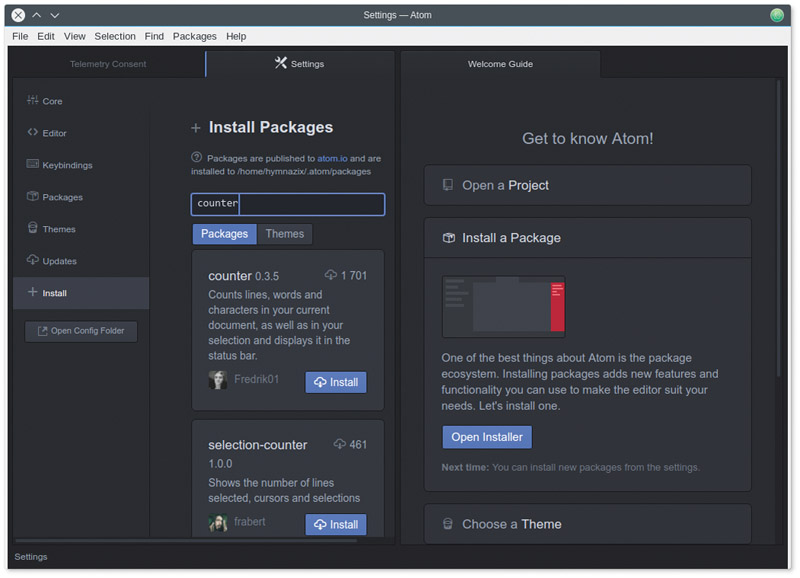Open the View menu
800x578 pixels.
tap(74, 36)
